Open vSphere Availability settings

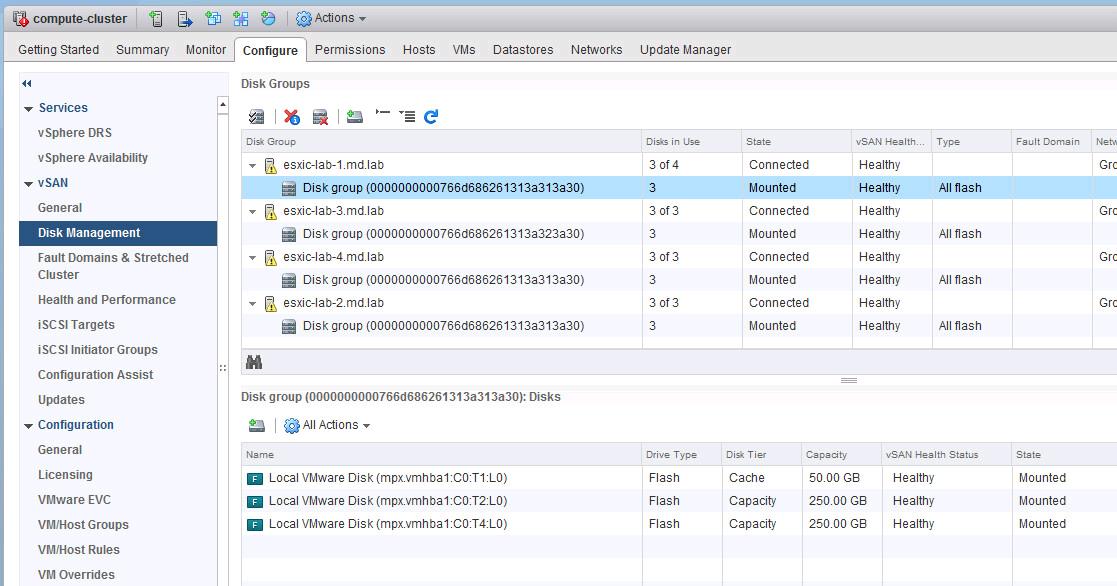point(93,157)
